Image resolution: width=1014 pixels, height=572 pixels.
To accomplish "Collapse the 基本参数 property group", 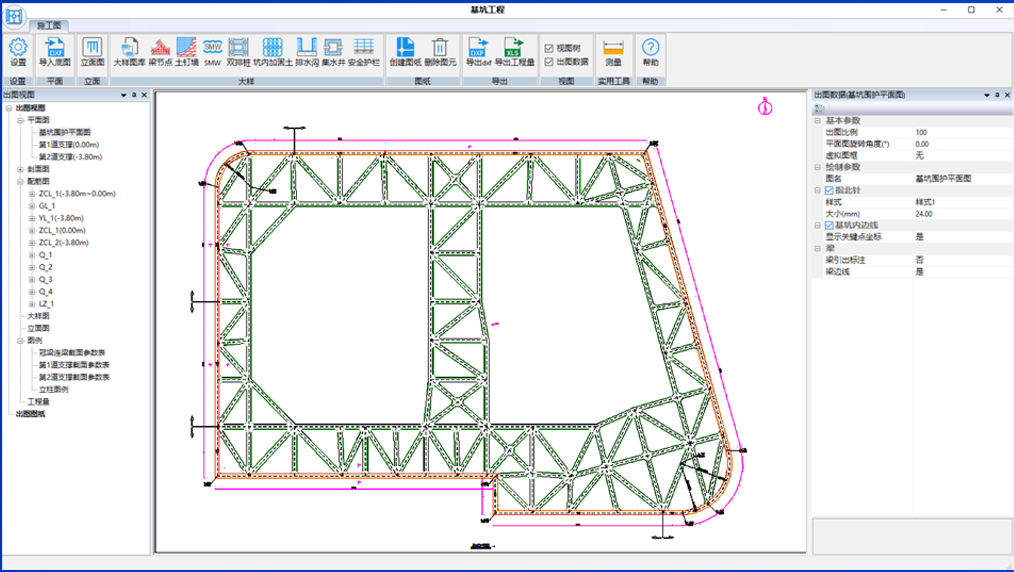I will point(817,120).
